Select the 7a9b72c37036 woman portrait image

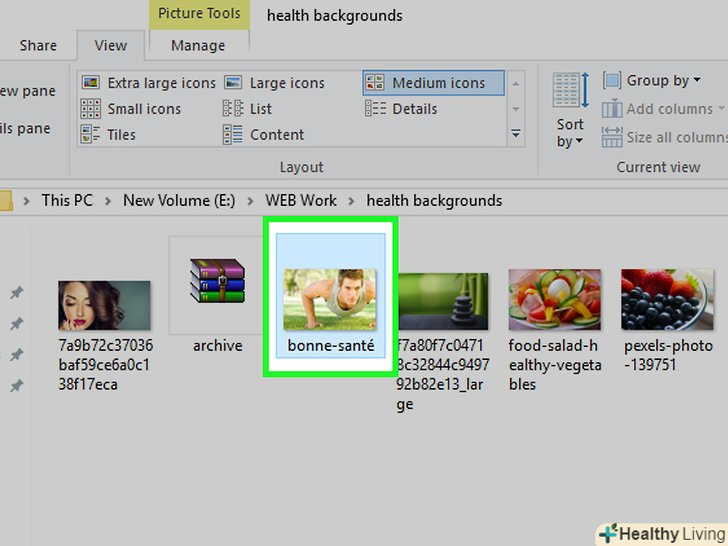click(x=104, y=306)
